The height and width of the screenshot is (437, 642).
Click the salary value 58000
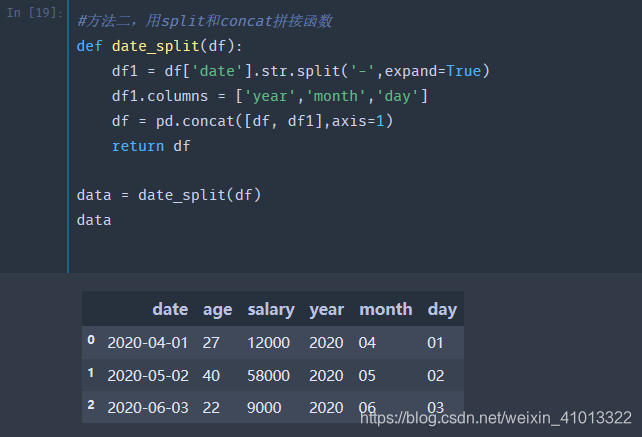click(269, 376)
